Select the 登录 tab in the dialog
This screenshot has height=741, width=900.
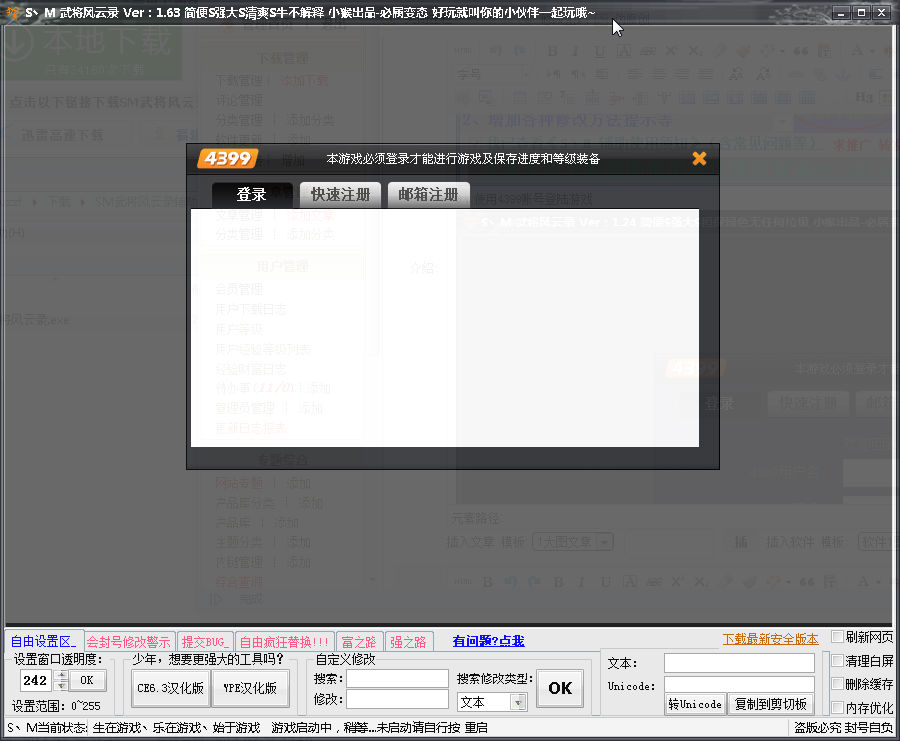(x=252, y=195)
